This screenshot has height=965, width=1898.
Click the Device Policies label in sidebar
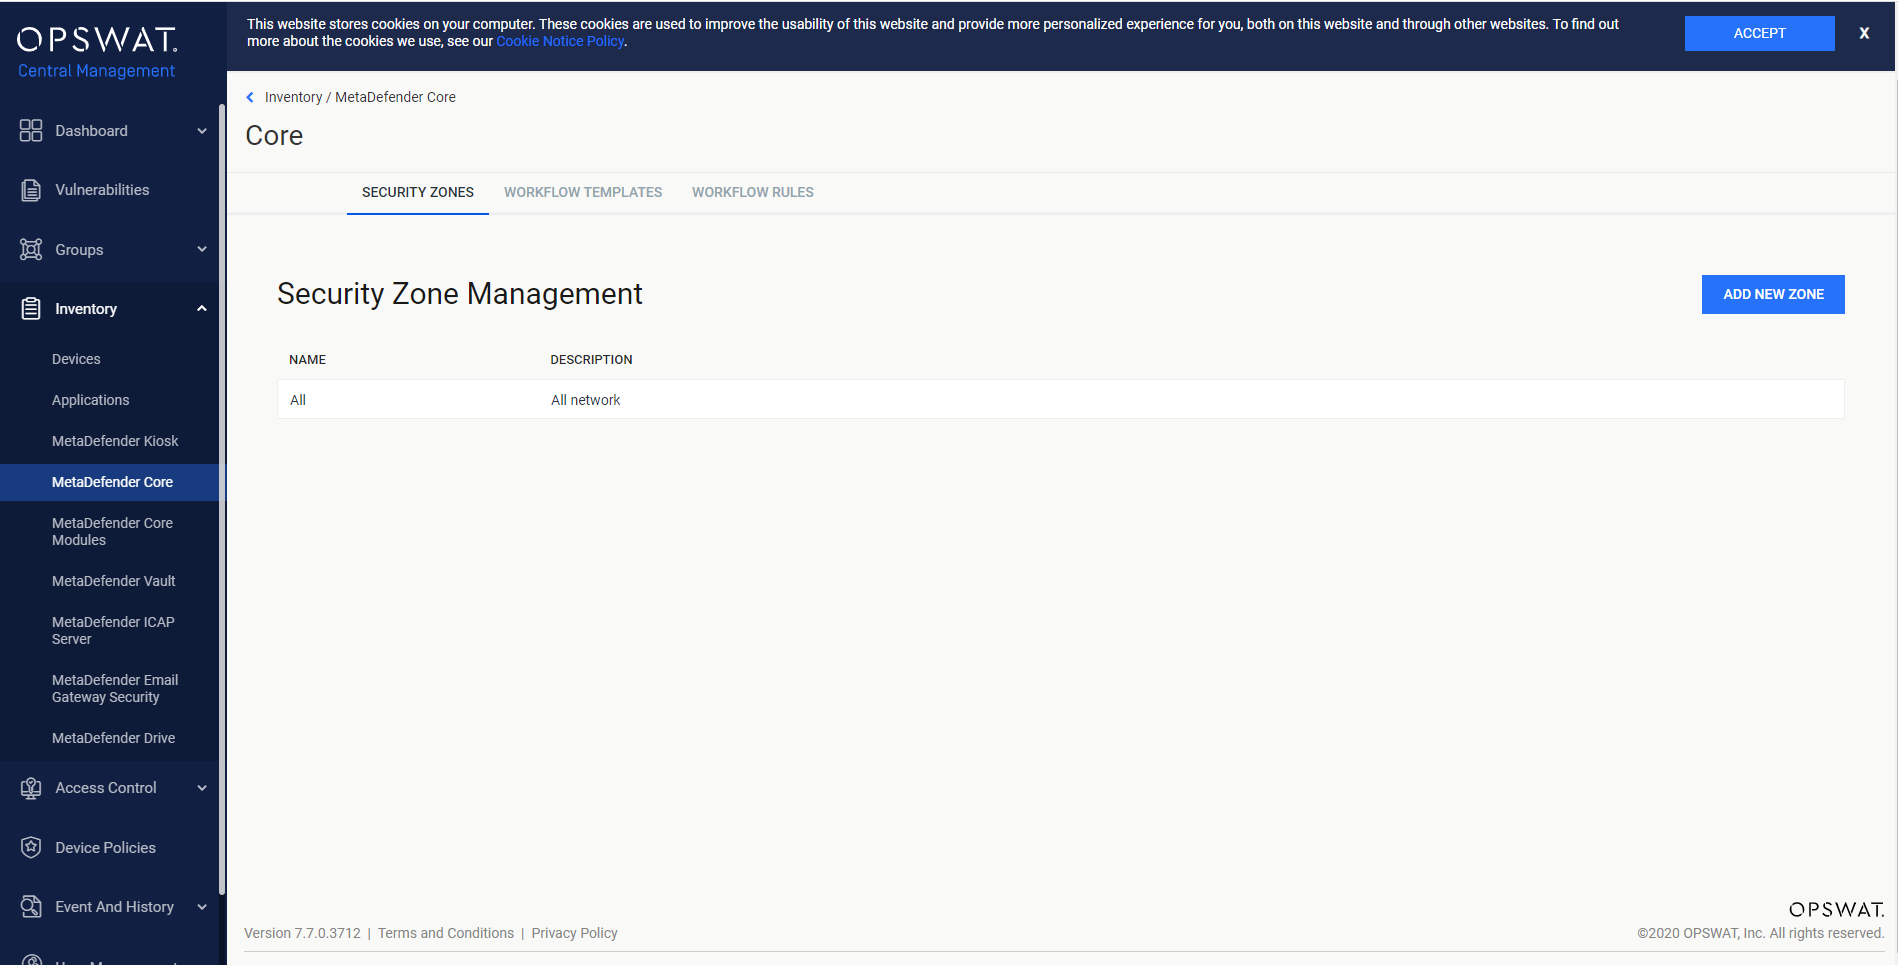coord(105,848)
